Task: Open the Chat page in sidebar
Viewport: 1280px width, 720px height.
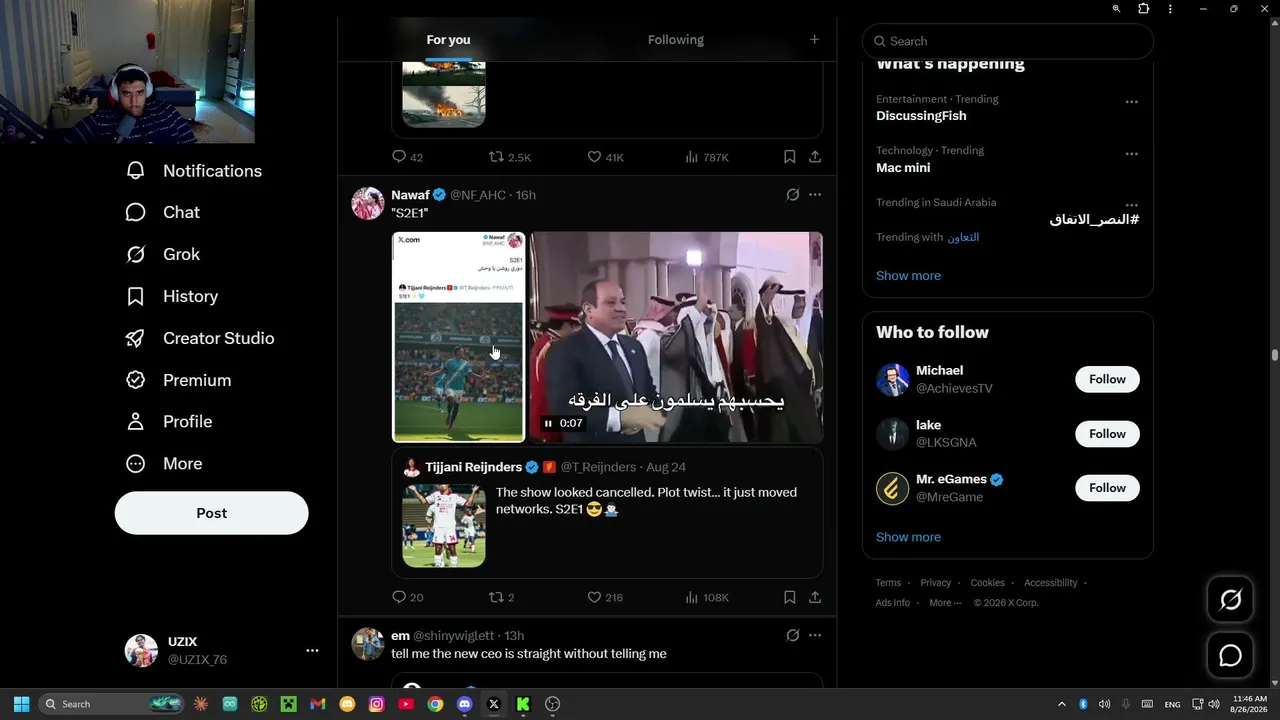Action: [x=162, y=212]
